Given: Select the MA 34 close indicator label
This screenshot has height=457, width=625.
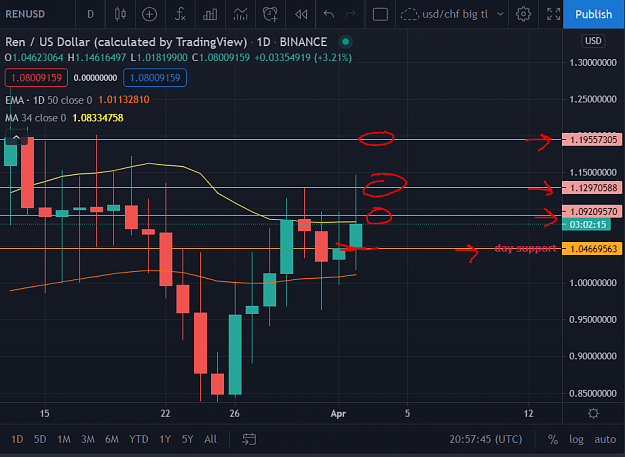Looking at the screenshot, I should pos(35,118).
